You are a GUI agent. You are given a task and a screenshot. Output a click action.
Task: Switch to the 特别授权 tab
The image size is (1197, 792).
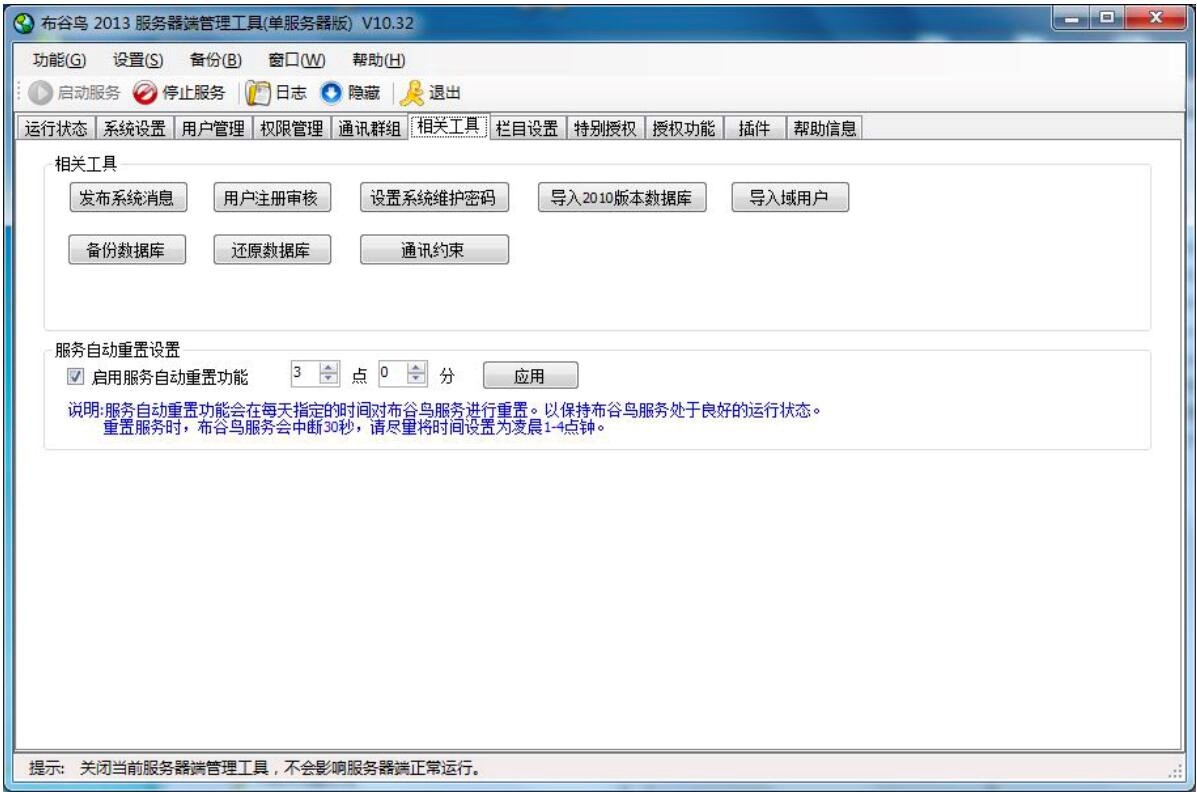(605, 128)
